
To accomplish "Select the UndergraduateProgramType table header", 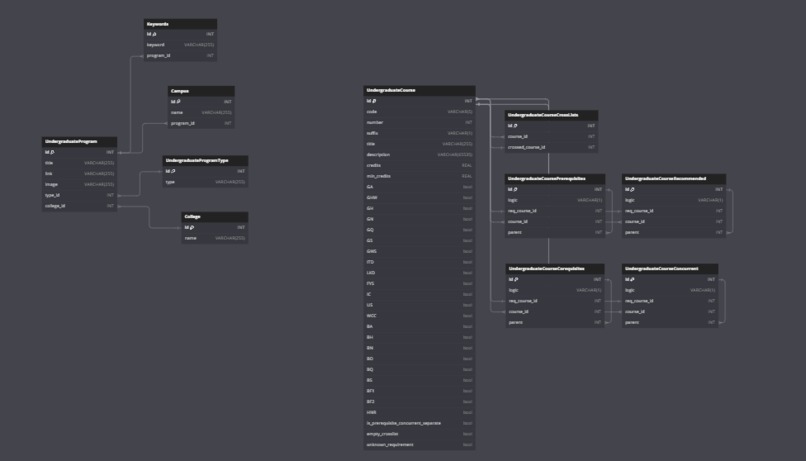I will [x=206, y=160].
